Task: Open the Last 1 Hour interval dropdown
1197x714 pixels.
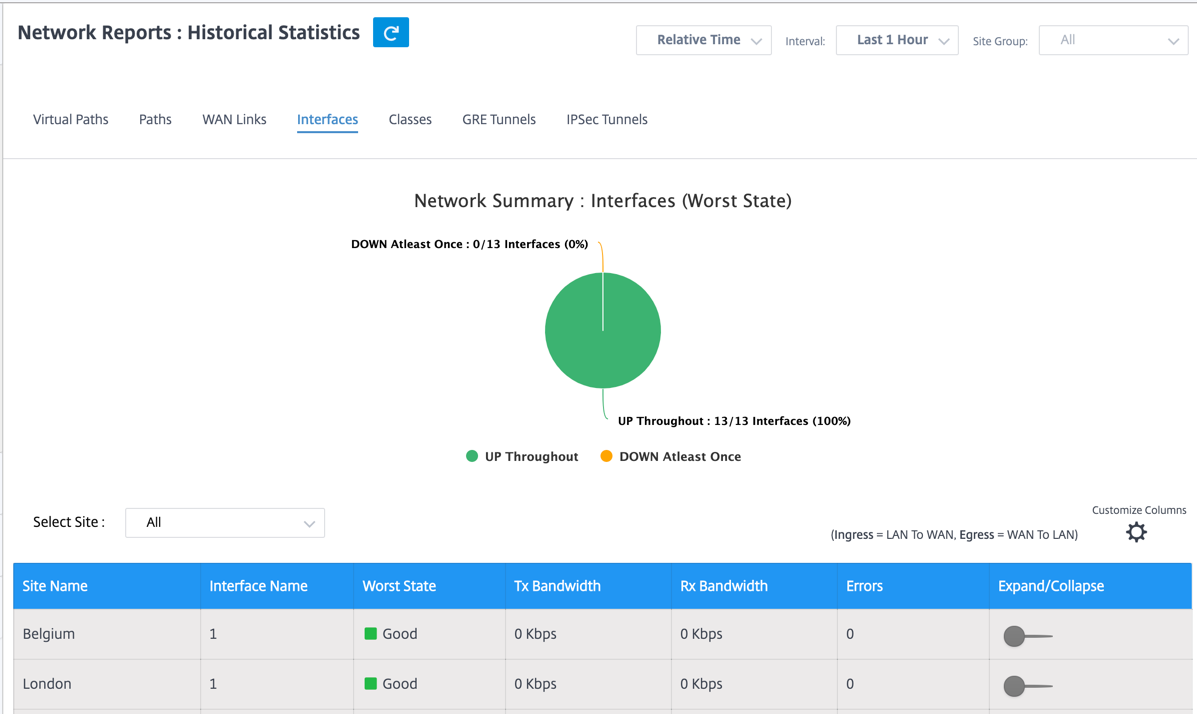Action: pos(897,40)
